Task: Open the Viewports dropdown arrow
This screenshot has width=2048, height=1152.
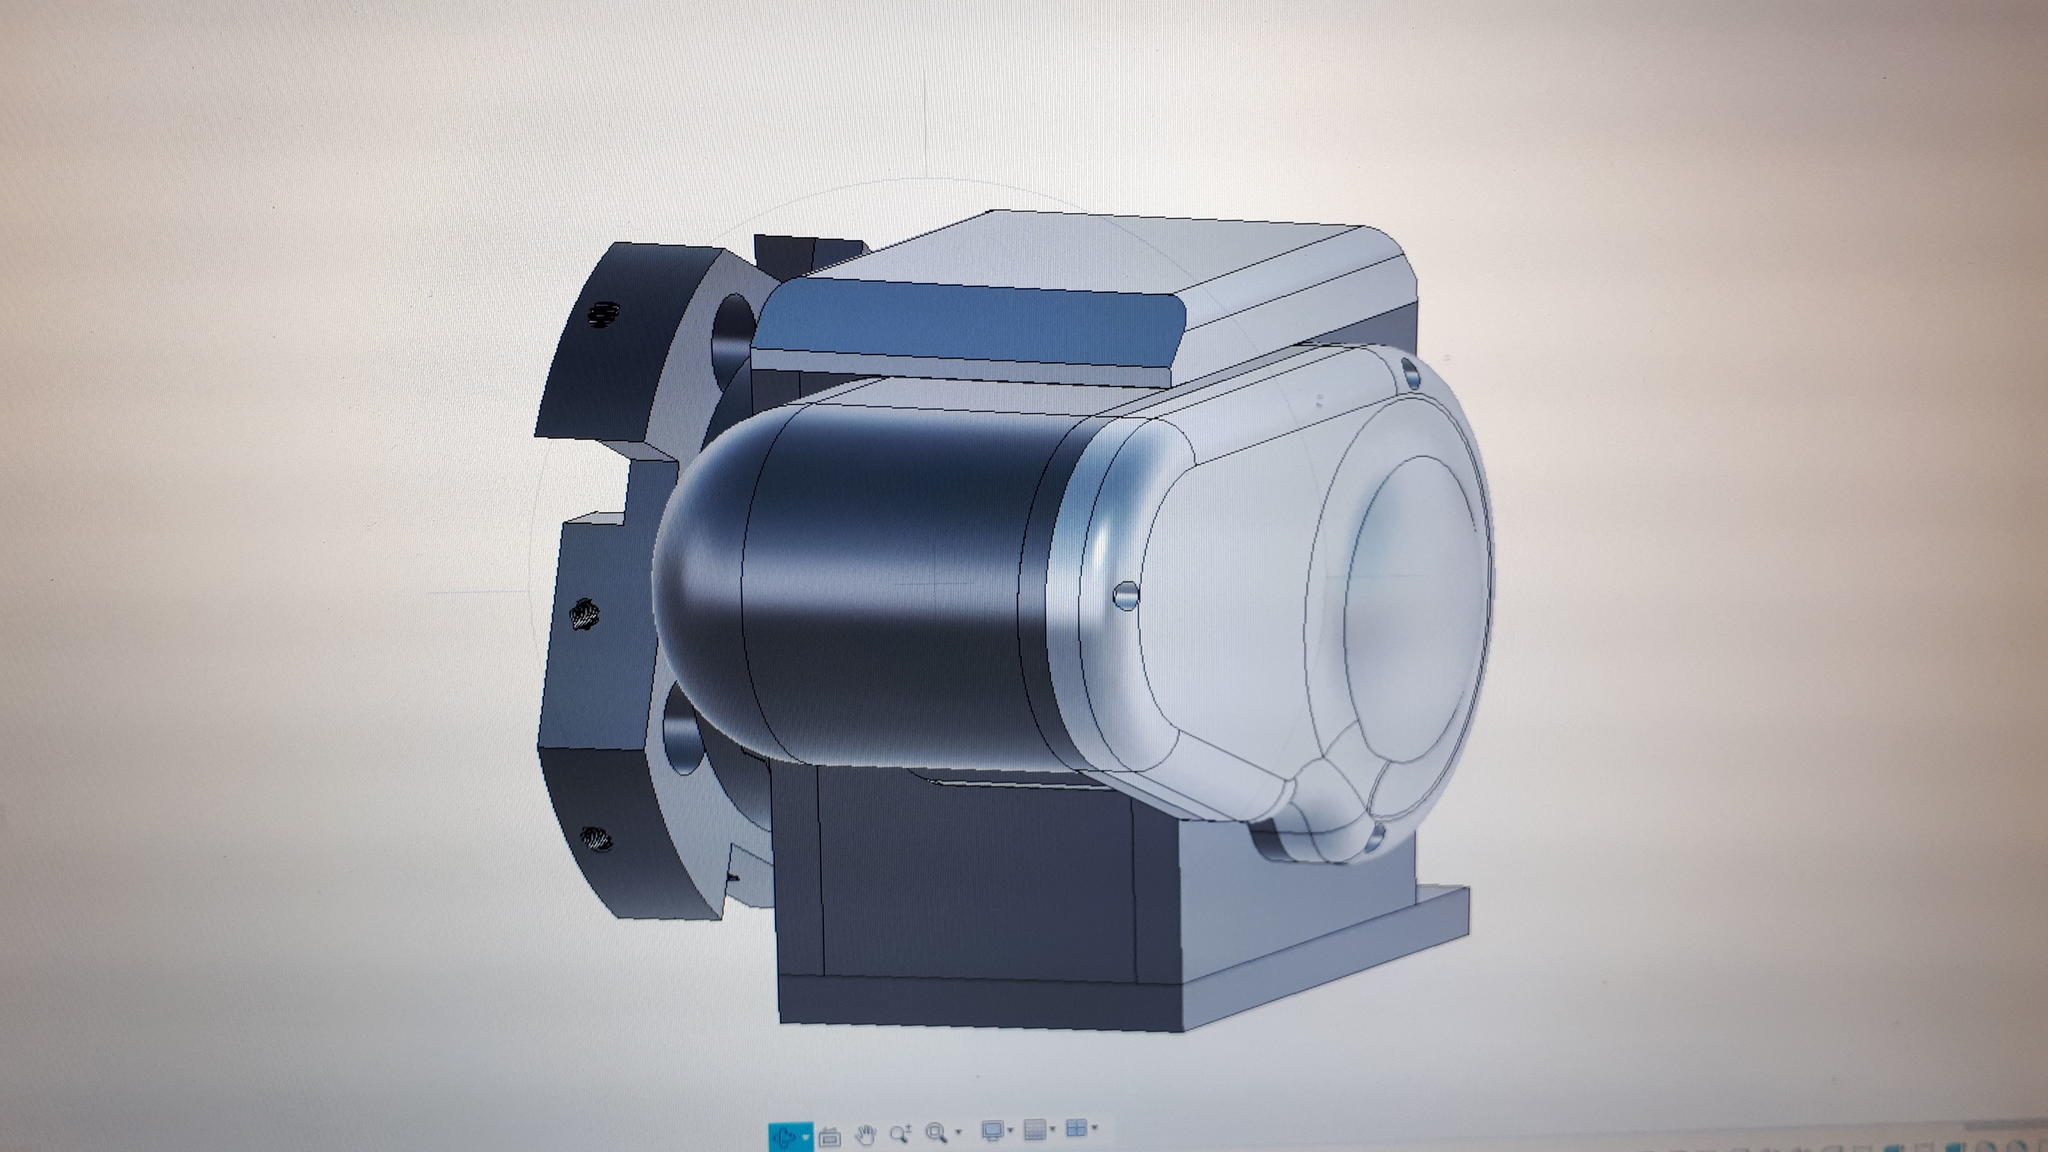Action: [1094, 1128]
